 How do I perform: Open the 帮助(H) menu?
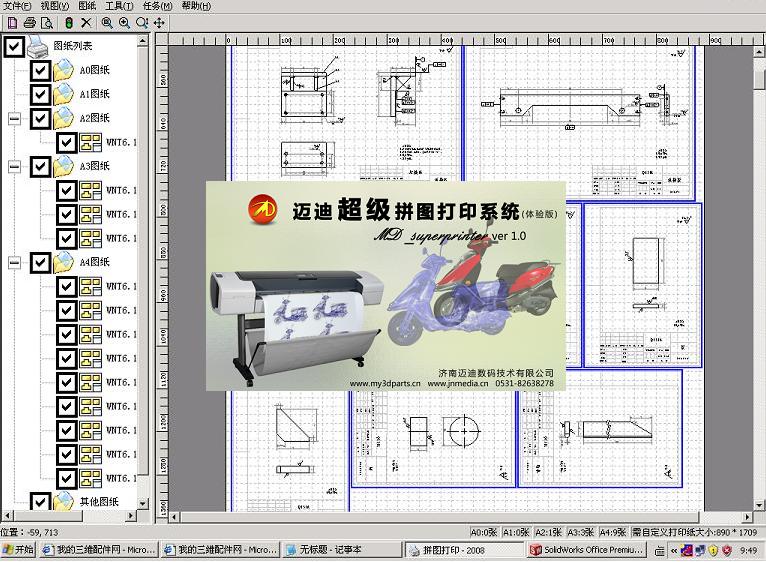click(196, 6)
